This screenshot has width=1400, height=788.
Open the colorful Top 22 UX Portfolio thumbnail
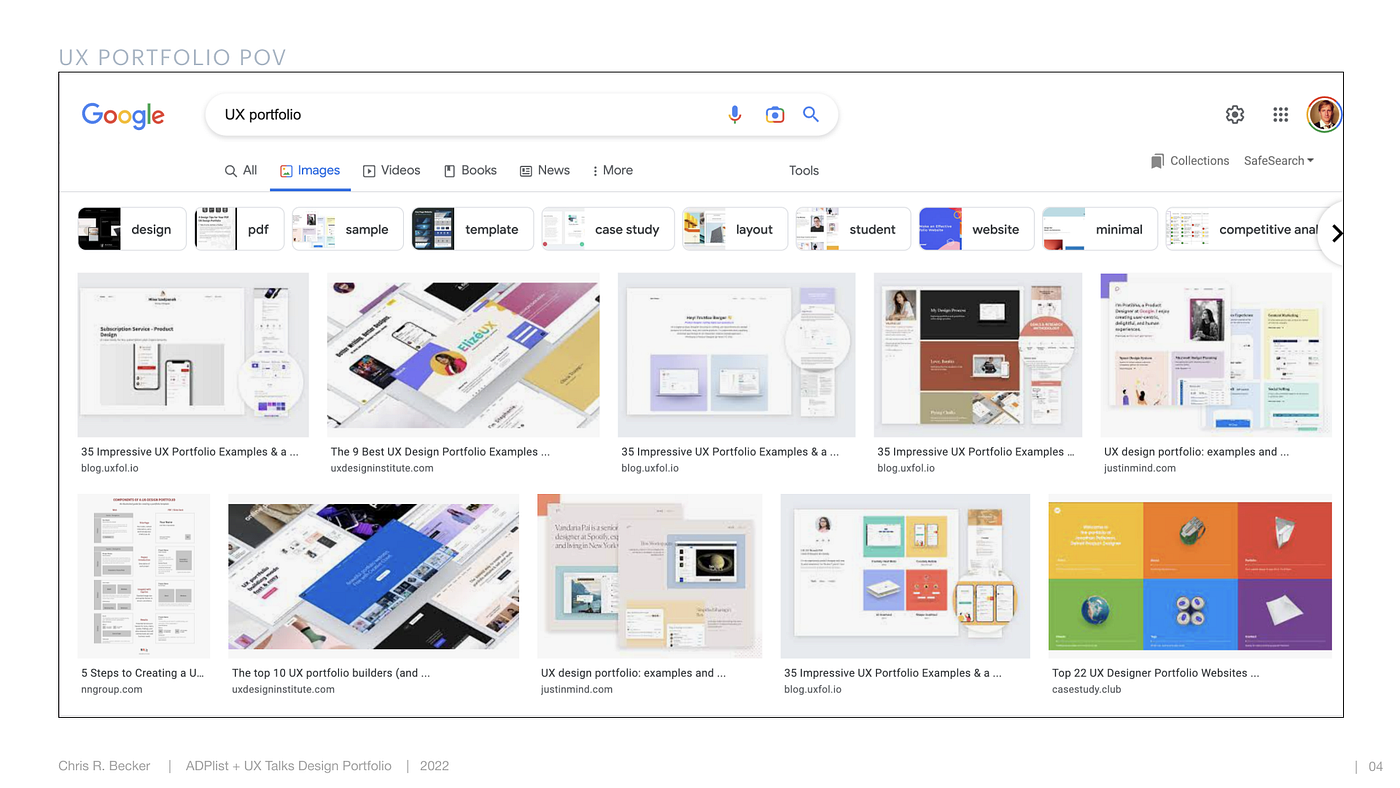(1189, 576)
